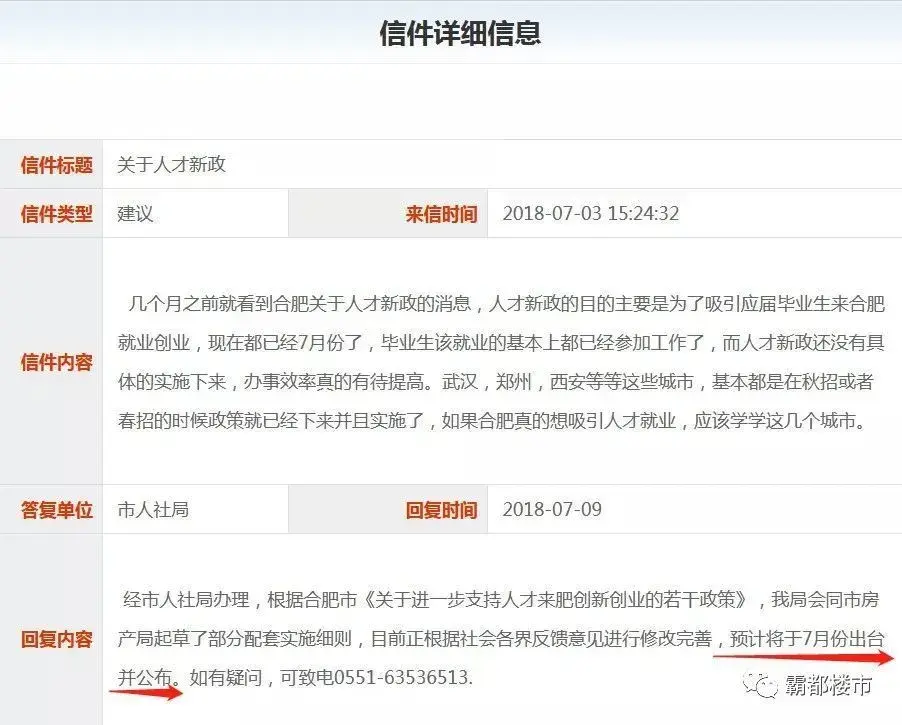Screen dimensions: 902x725
Task: Select the 信件类型 field label
Action: pyautogui.click(x=57, y=214)
